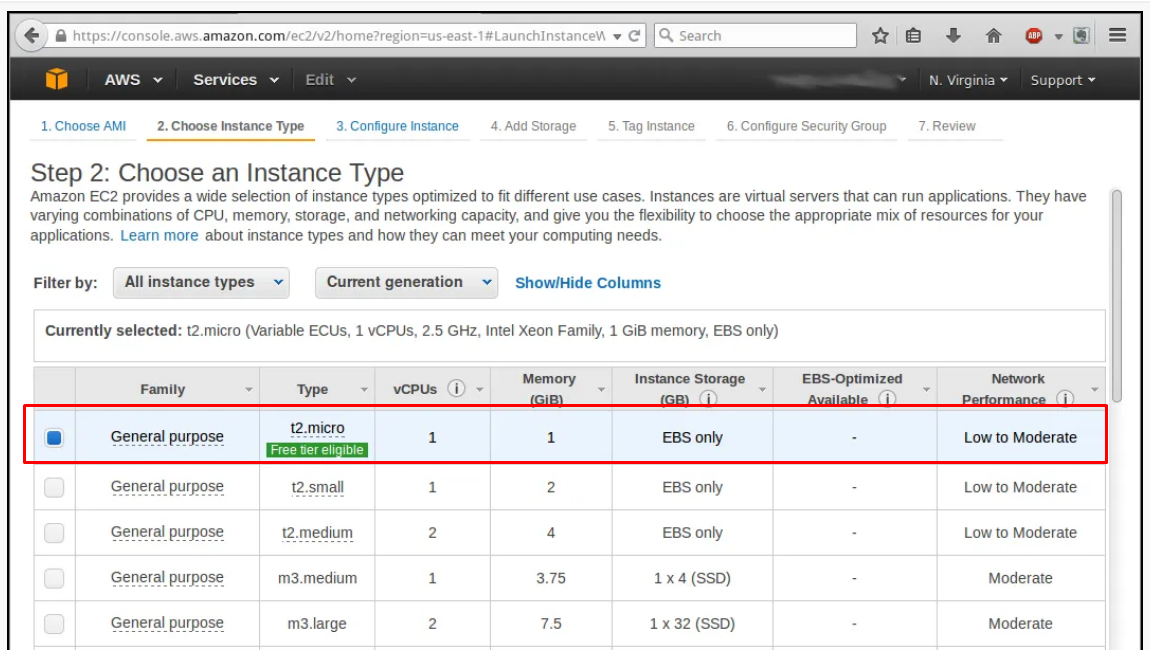The width and height of the screenshot is (1150, 650).
Task: Click the page vertical scrollbar
Action: [x=1116, y=296]
